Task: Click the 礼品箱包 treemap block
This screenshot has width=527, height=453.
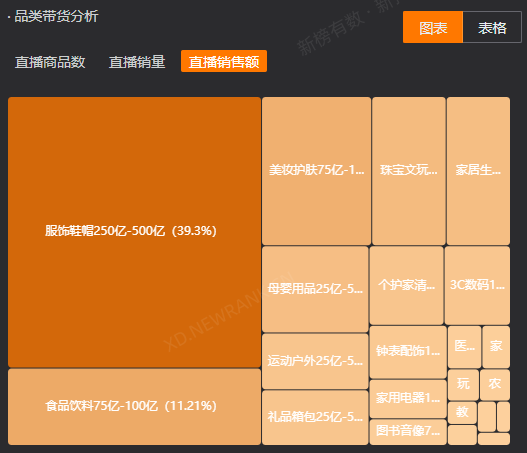Action: coord(315,417)
